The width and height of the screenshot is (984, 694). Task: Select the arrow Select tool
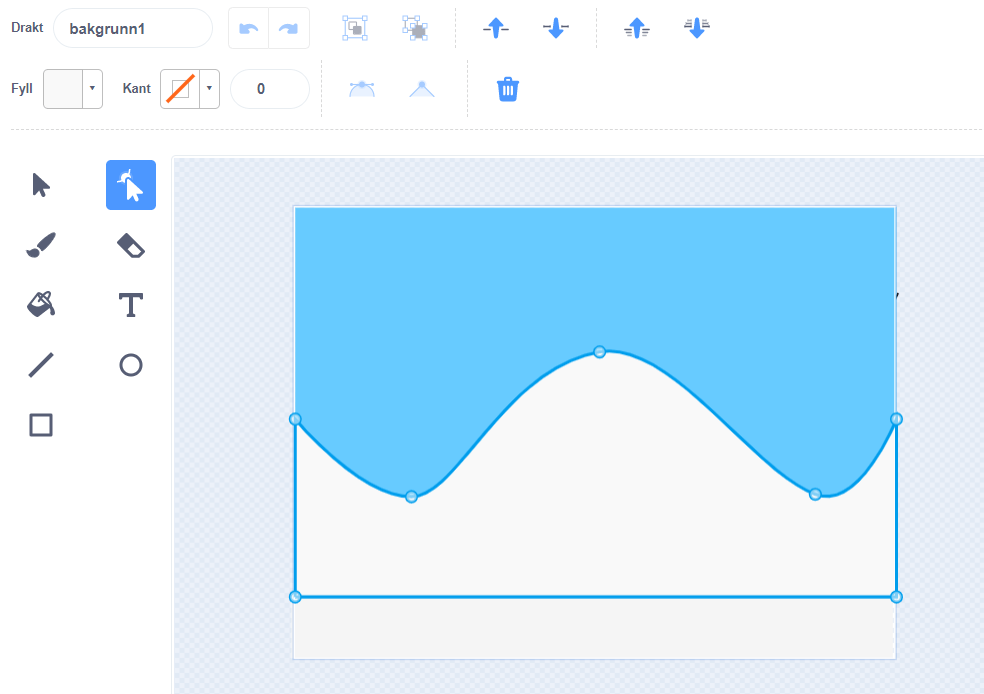41,185
